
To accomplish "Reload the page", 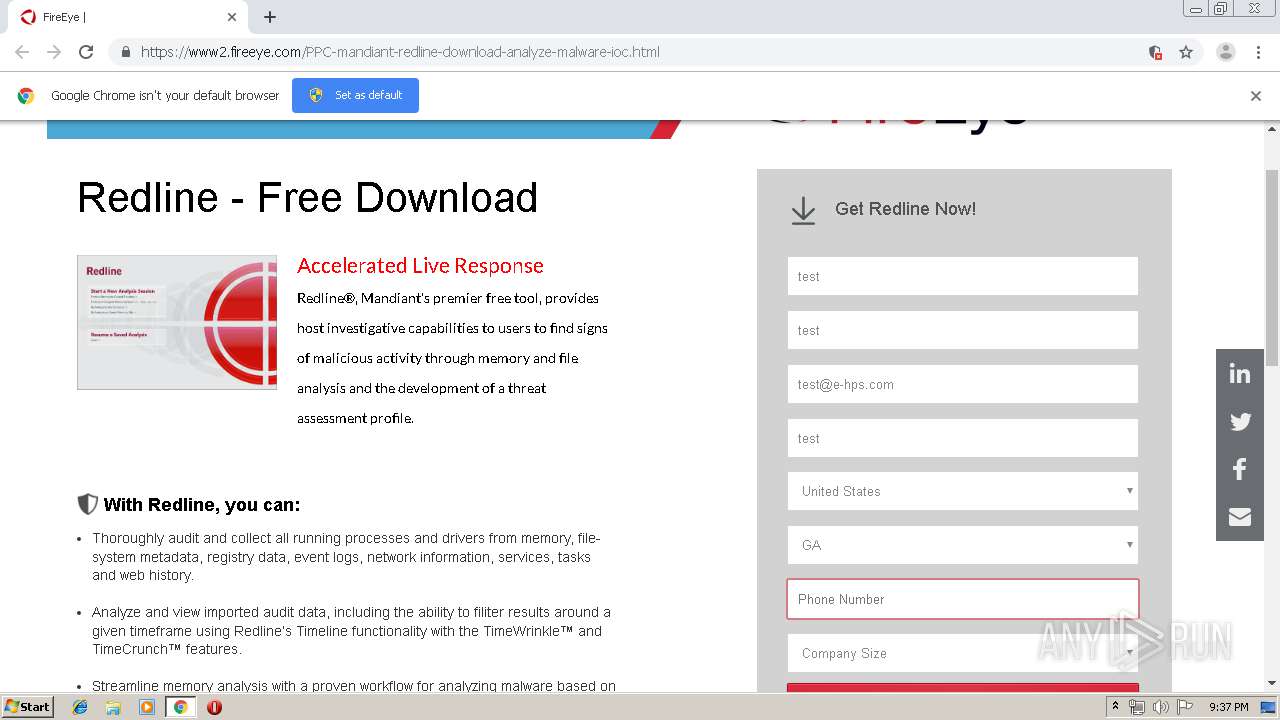I will pyautogui.click(x=86, y=52).
